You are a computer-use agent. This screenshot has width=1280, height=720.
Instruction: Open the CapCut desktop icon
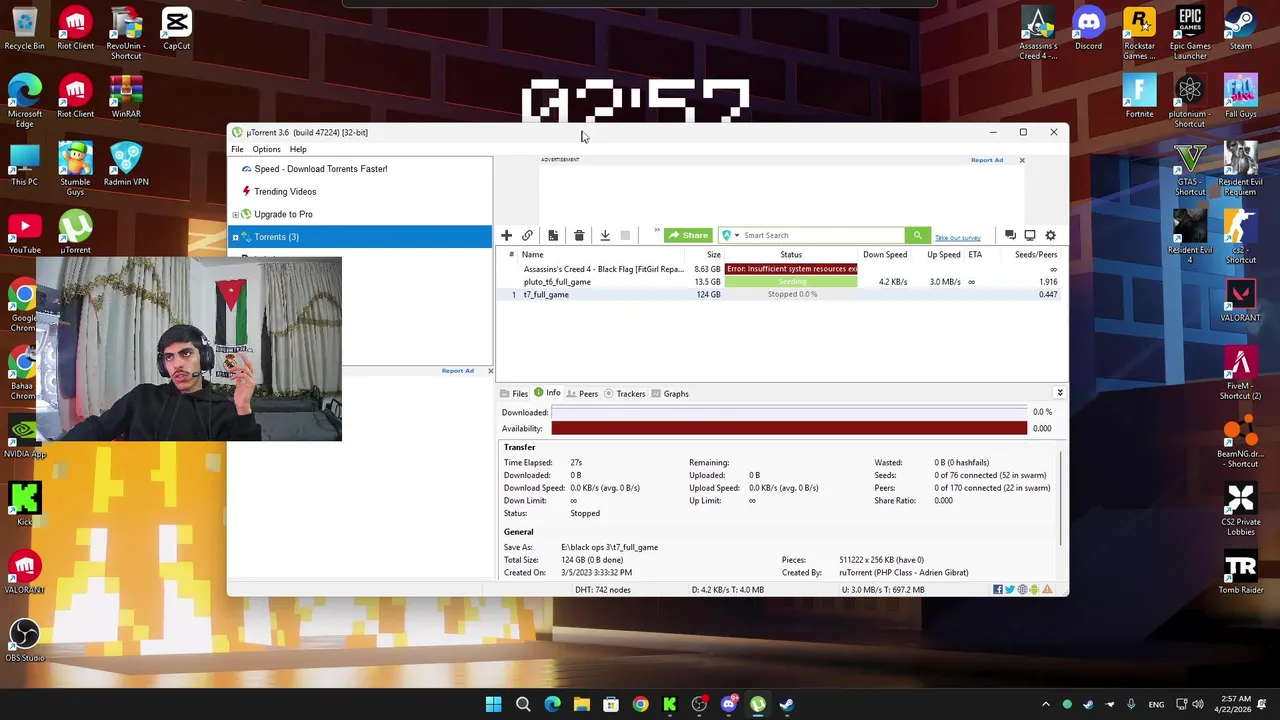[x=176, y=29]
